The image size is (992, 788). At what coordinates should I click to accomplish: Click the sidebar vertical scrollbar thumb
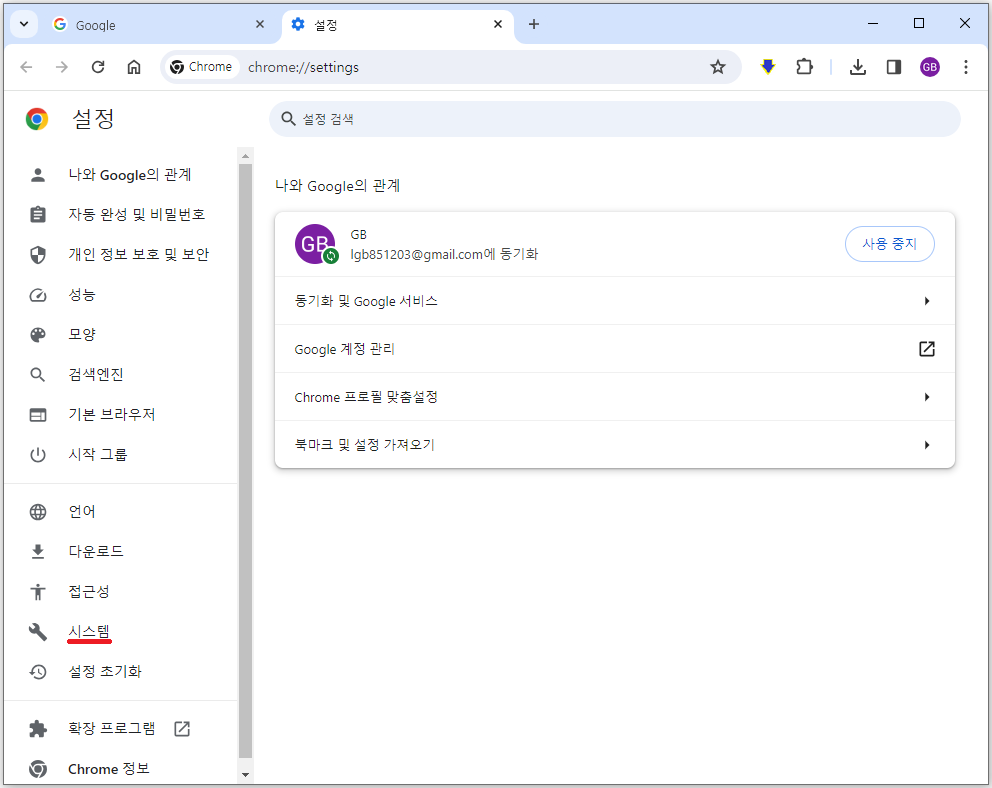pyautogui.click(x=245, y=461)
